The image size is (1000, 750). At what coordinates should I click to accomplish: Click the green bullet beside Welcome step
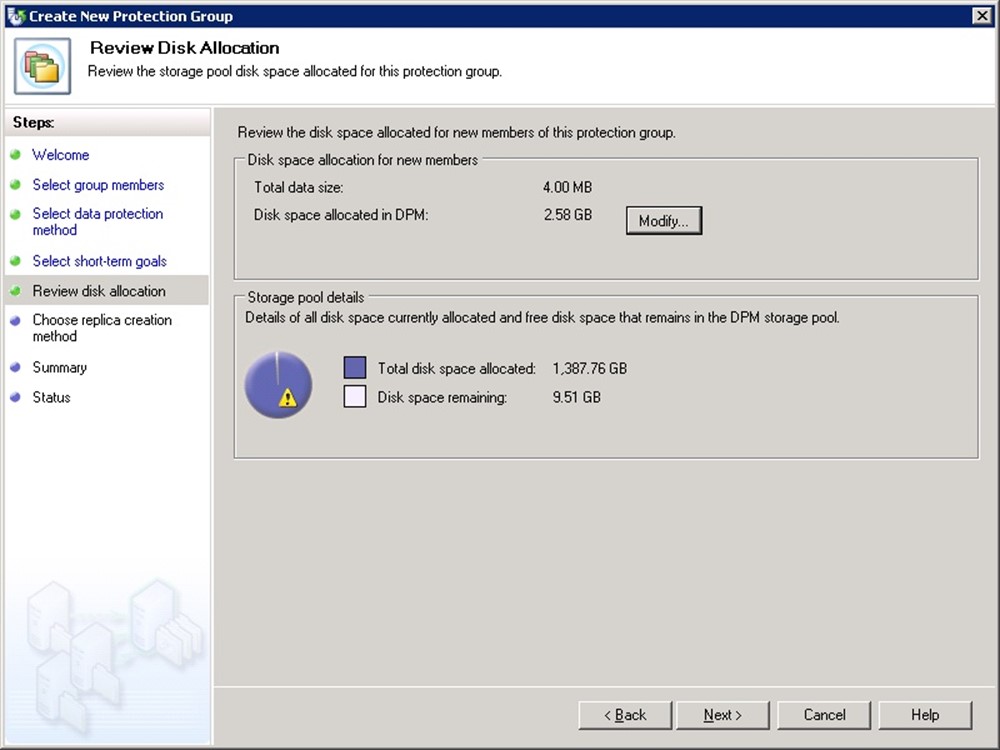16,155
